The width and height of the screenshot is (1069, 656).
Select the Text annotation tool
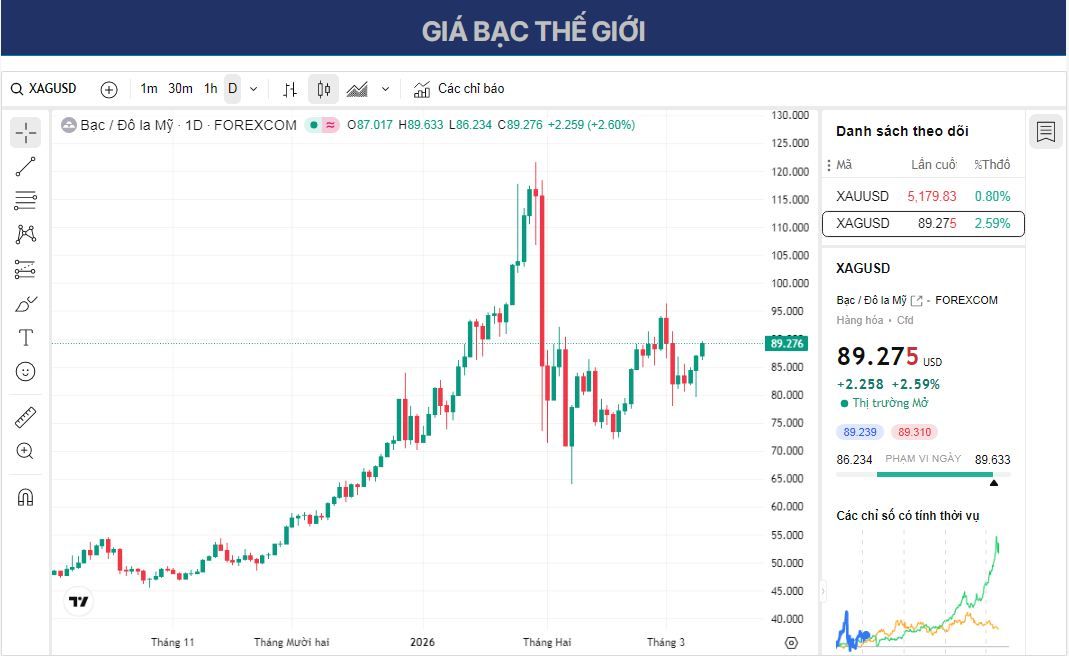(25, 338)
